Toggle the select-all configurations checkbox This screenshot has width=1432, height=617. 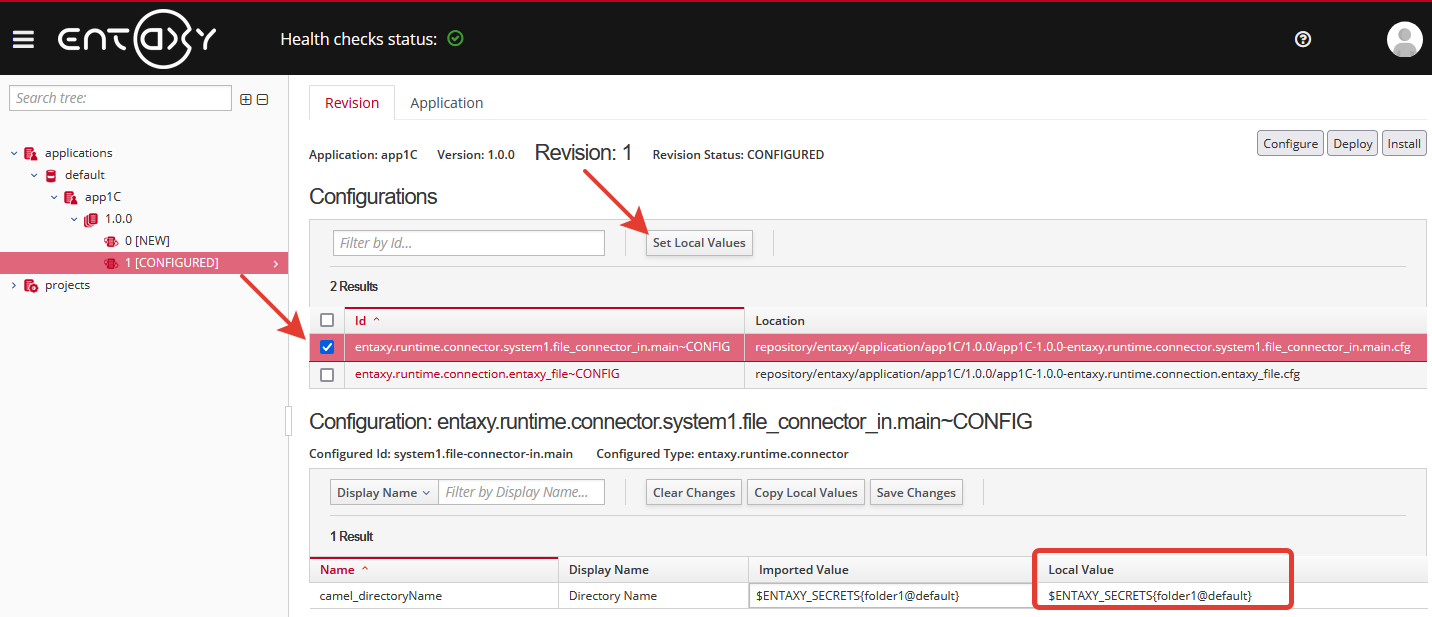coord(327,321)
